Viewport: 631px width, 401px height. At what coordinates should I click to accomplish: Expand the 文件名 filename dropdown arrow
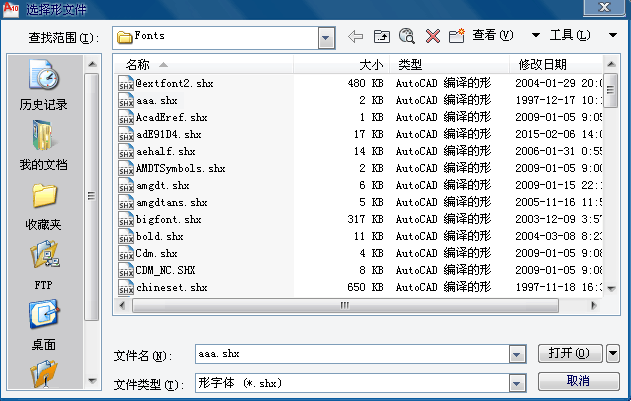click(517, 354)
